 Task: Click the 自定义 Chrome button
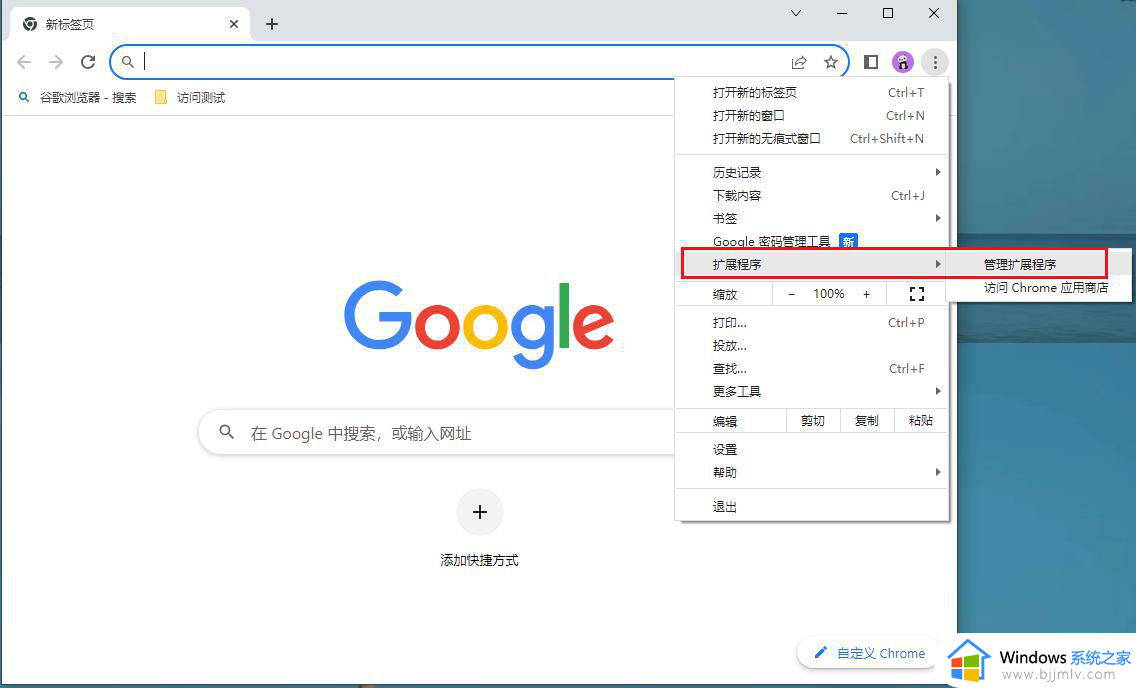[x=869, y=653]
